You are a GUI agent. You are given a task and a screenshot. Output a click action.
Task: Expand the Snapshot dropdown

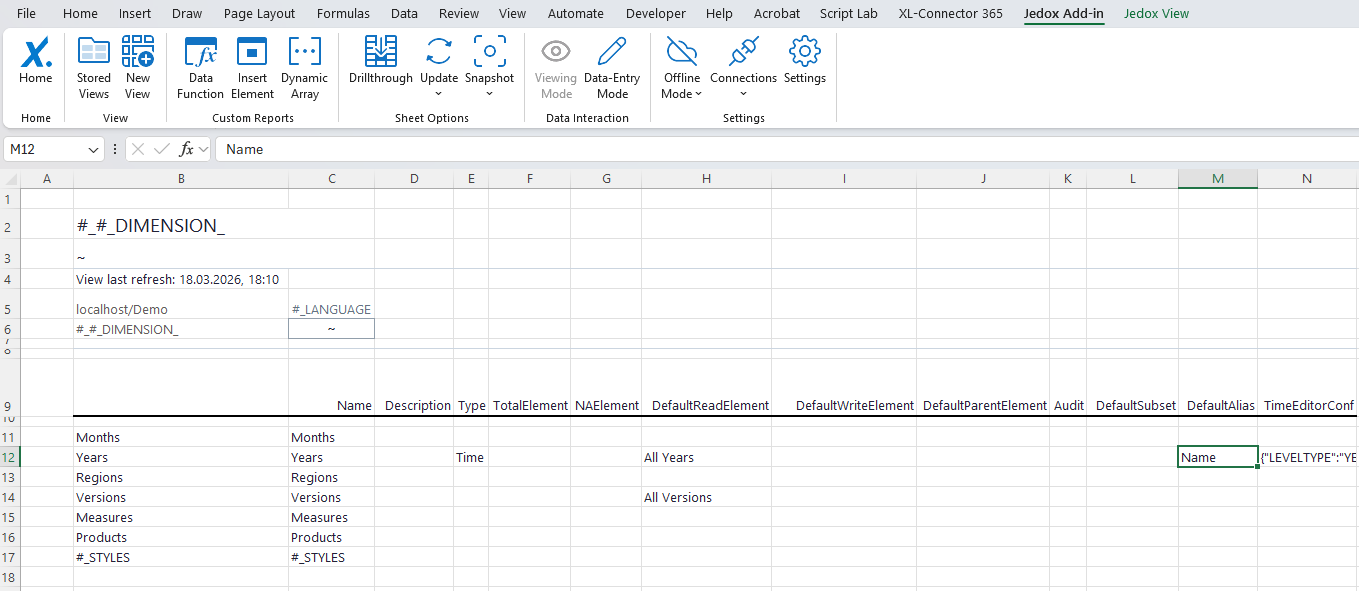pos(489,94)
